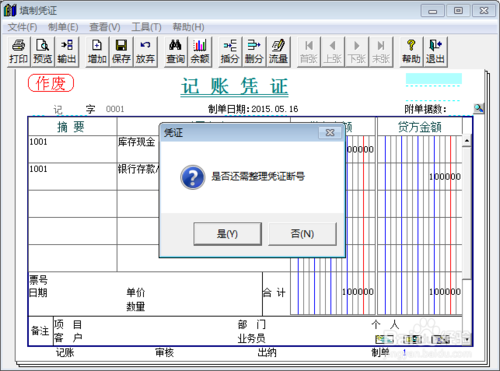Click the magnifier icon beside 附单据数
500x371 pixels.
(479, 108)
